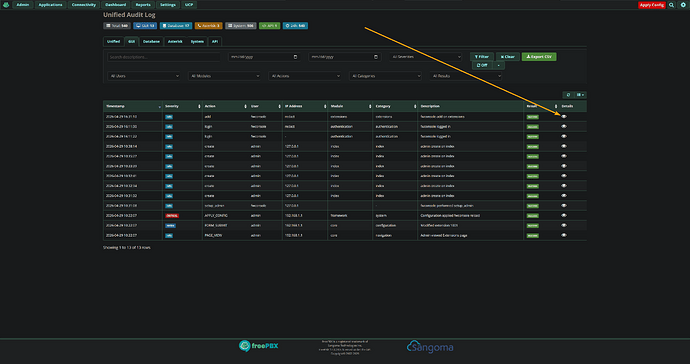
Task: Click the Export CSV button
Action: 539,57
